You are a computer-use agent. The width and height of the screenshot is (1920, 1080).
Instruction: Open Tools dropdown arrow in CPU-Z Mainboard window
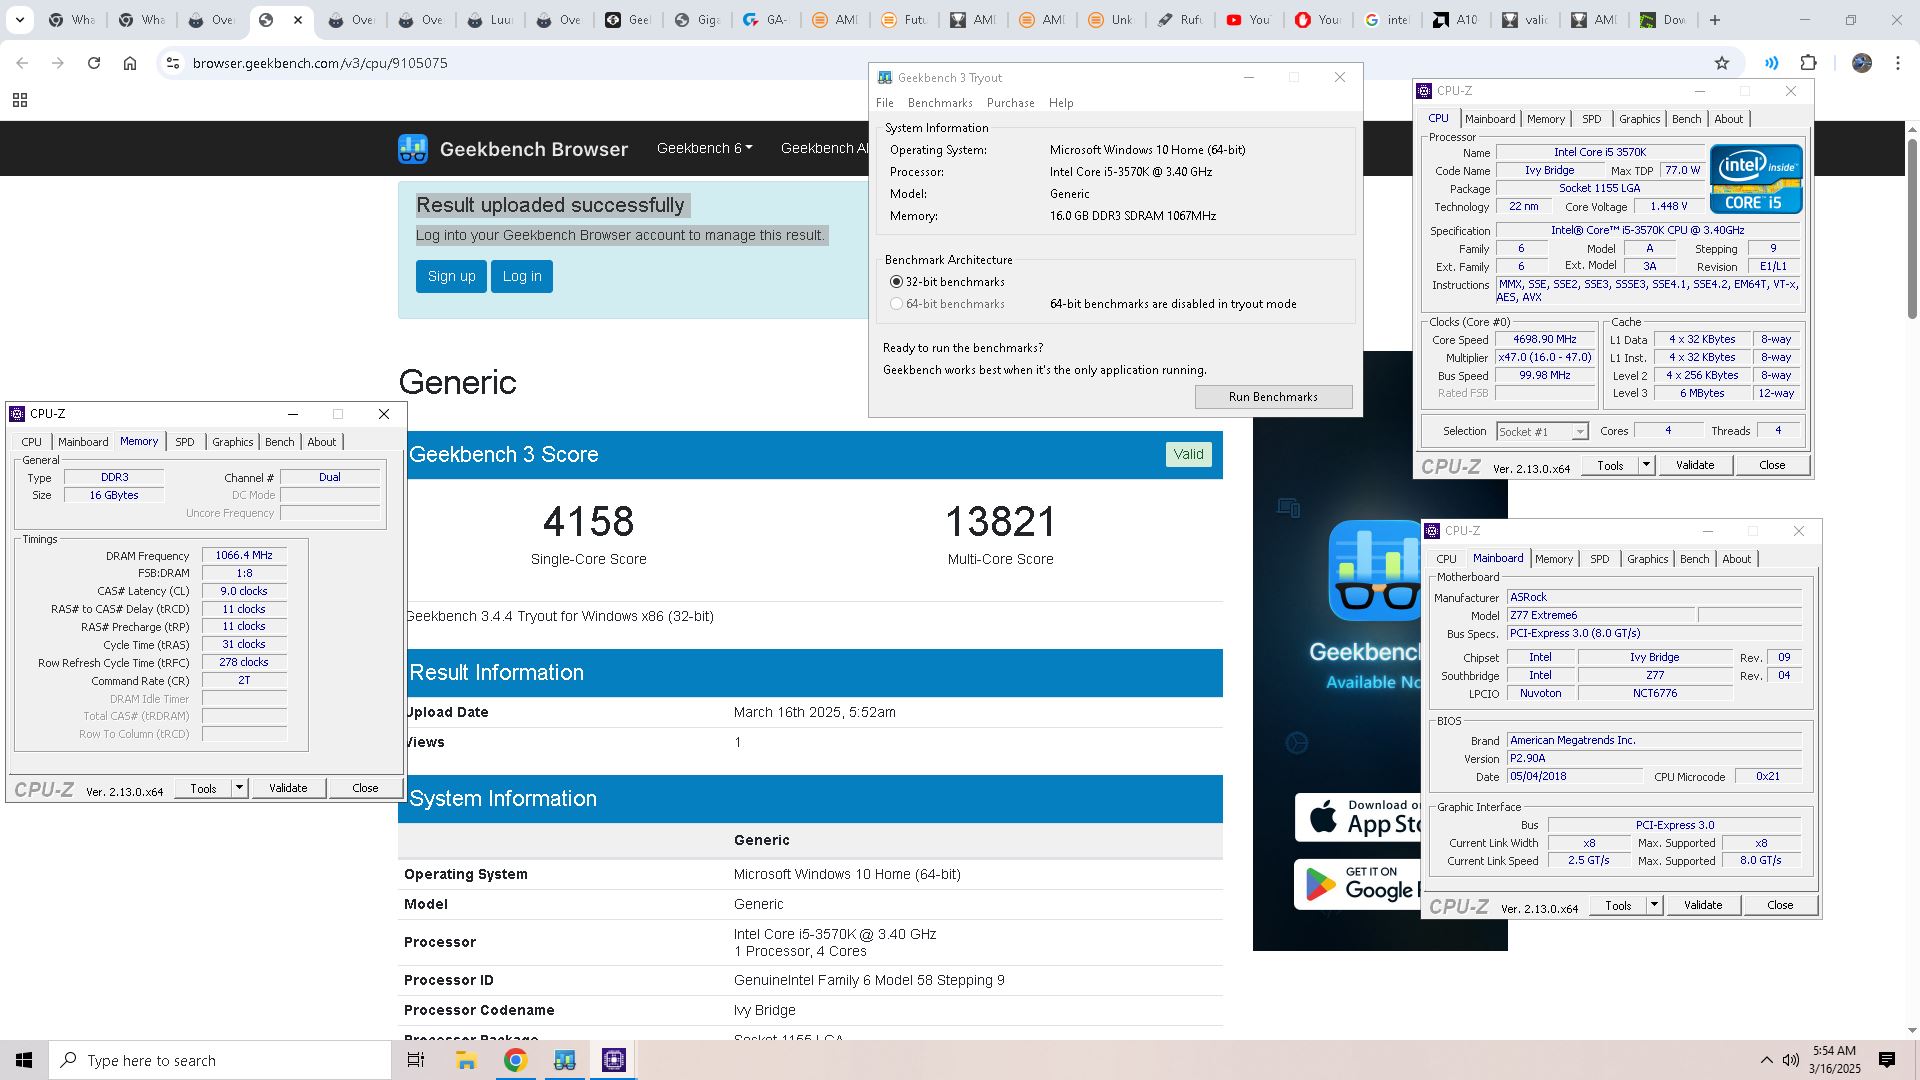1654,905
